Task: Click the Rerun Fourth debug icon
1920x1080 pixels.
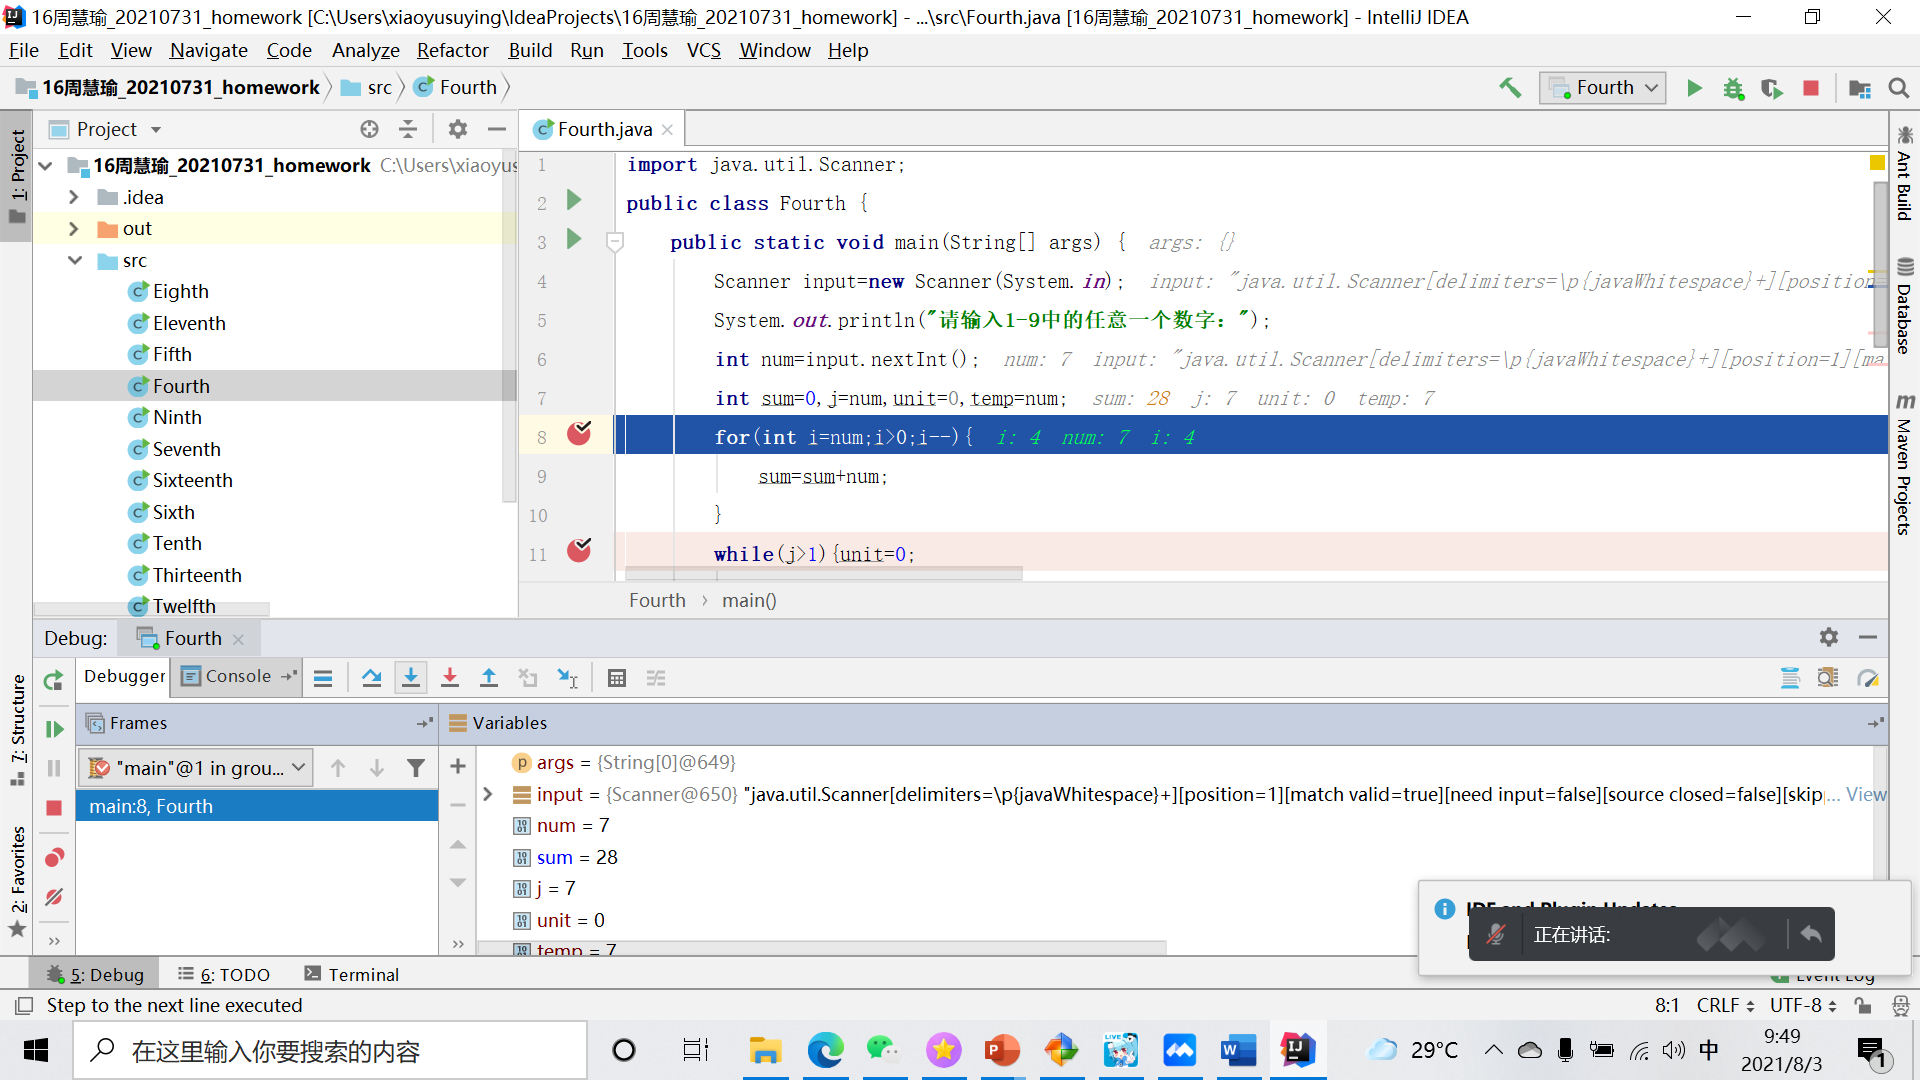Action: pyautogui.click(x=54, y=681)
